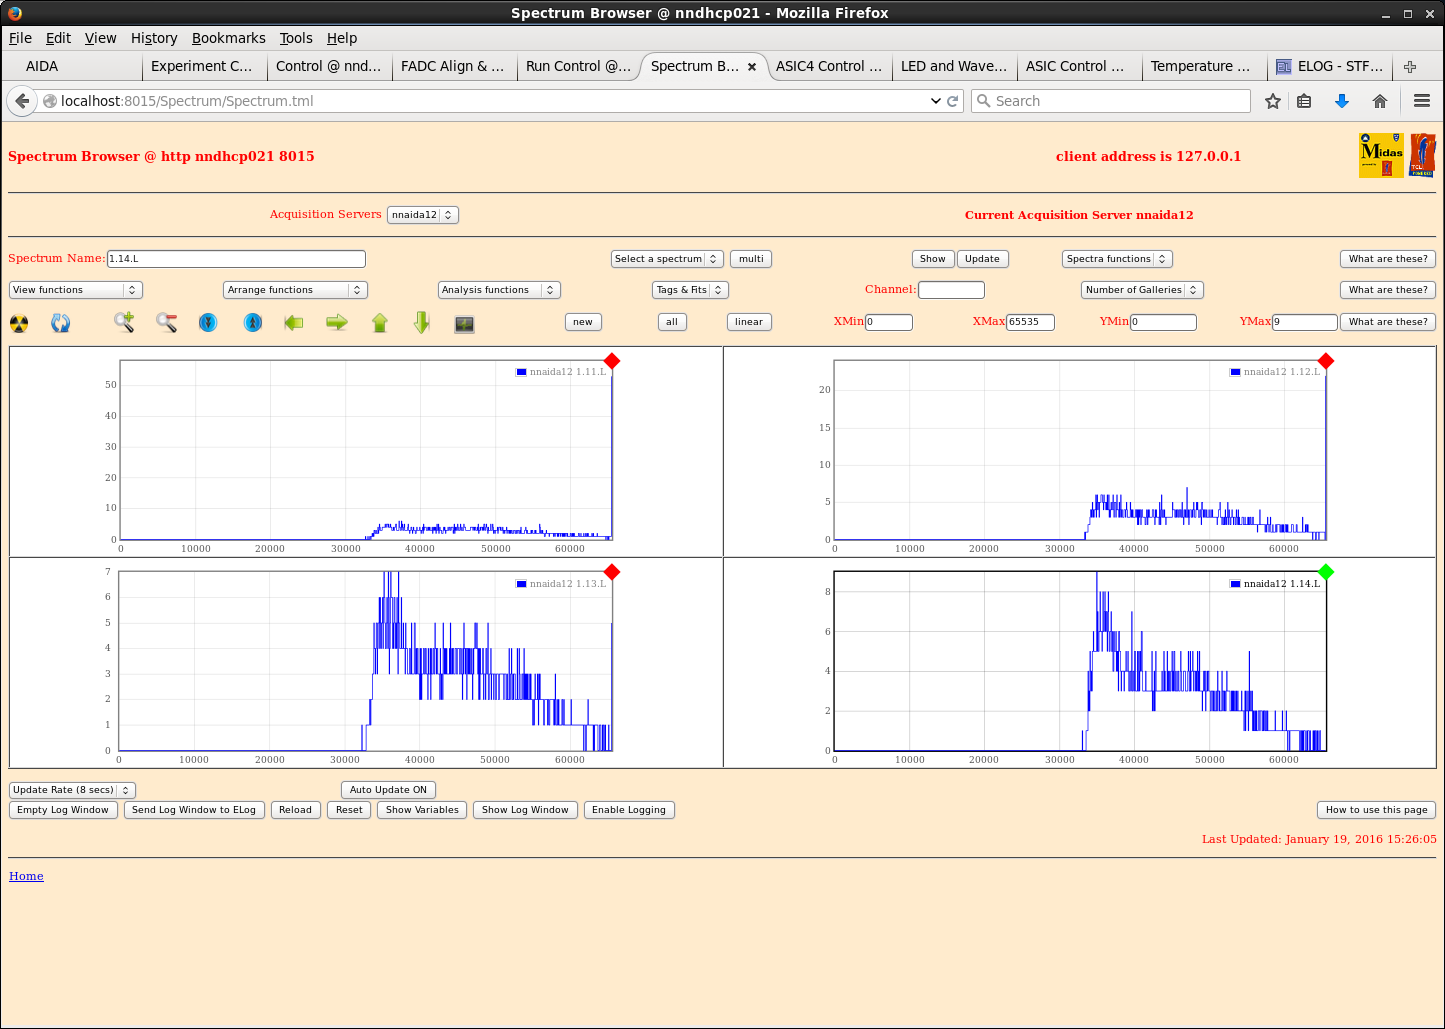Click red diamond on spectrum 1.12.L
The height and width of the screenshot is (1029, 1445).
[x=1326, y=361]
